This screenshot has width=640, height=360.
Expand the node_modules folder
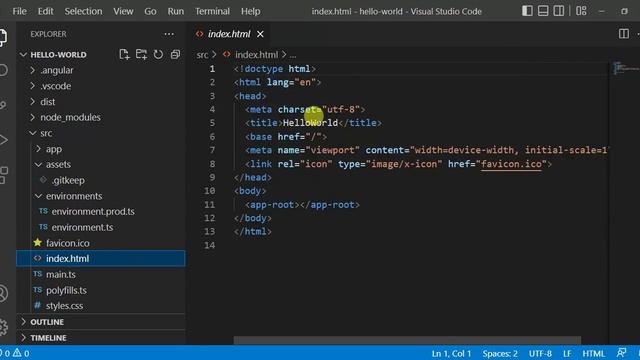(32, 118)
